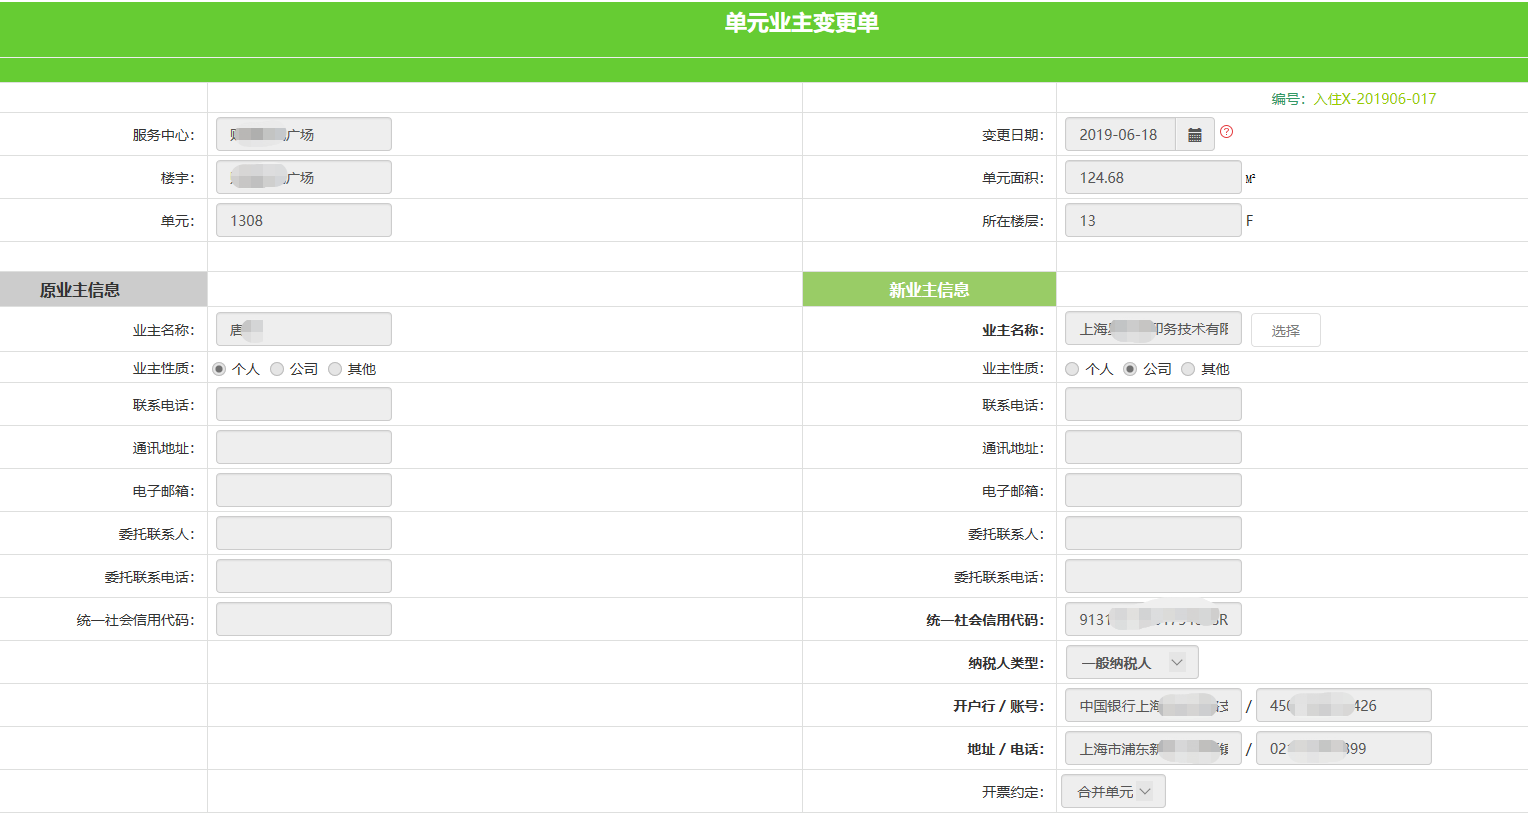Focus the new owner 委托联系人 field
The width and height of the screenshot is (1528, 816).
point(1152,534)
